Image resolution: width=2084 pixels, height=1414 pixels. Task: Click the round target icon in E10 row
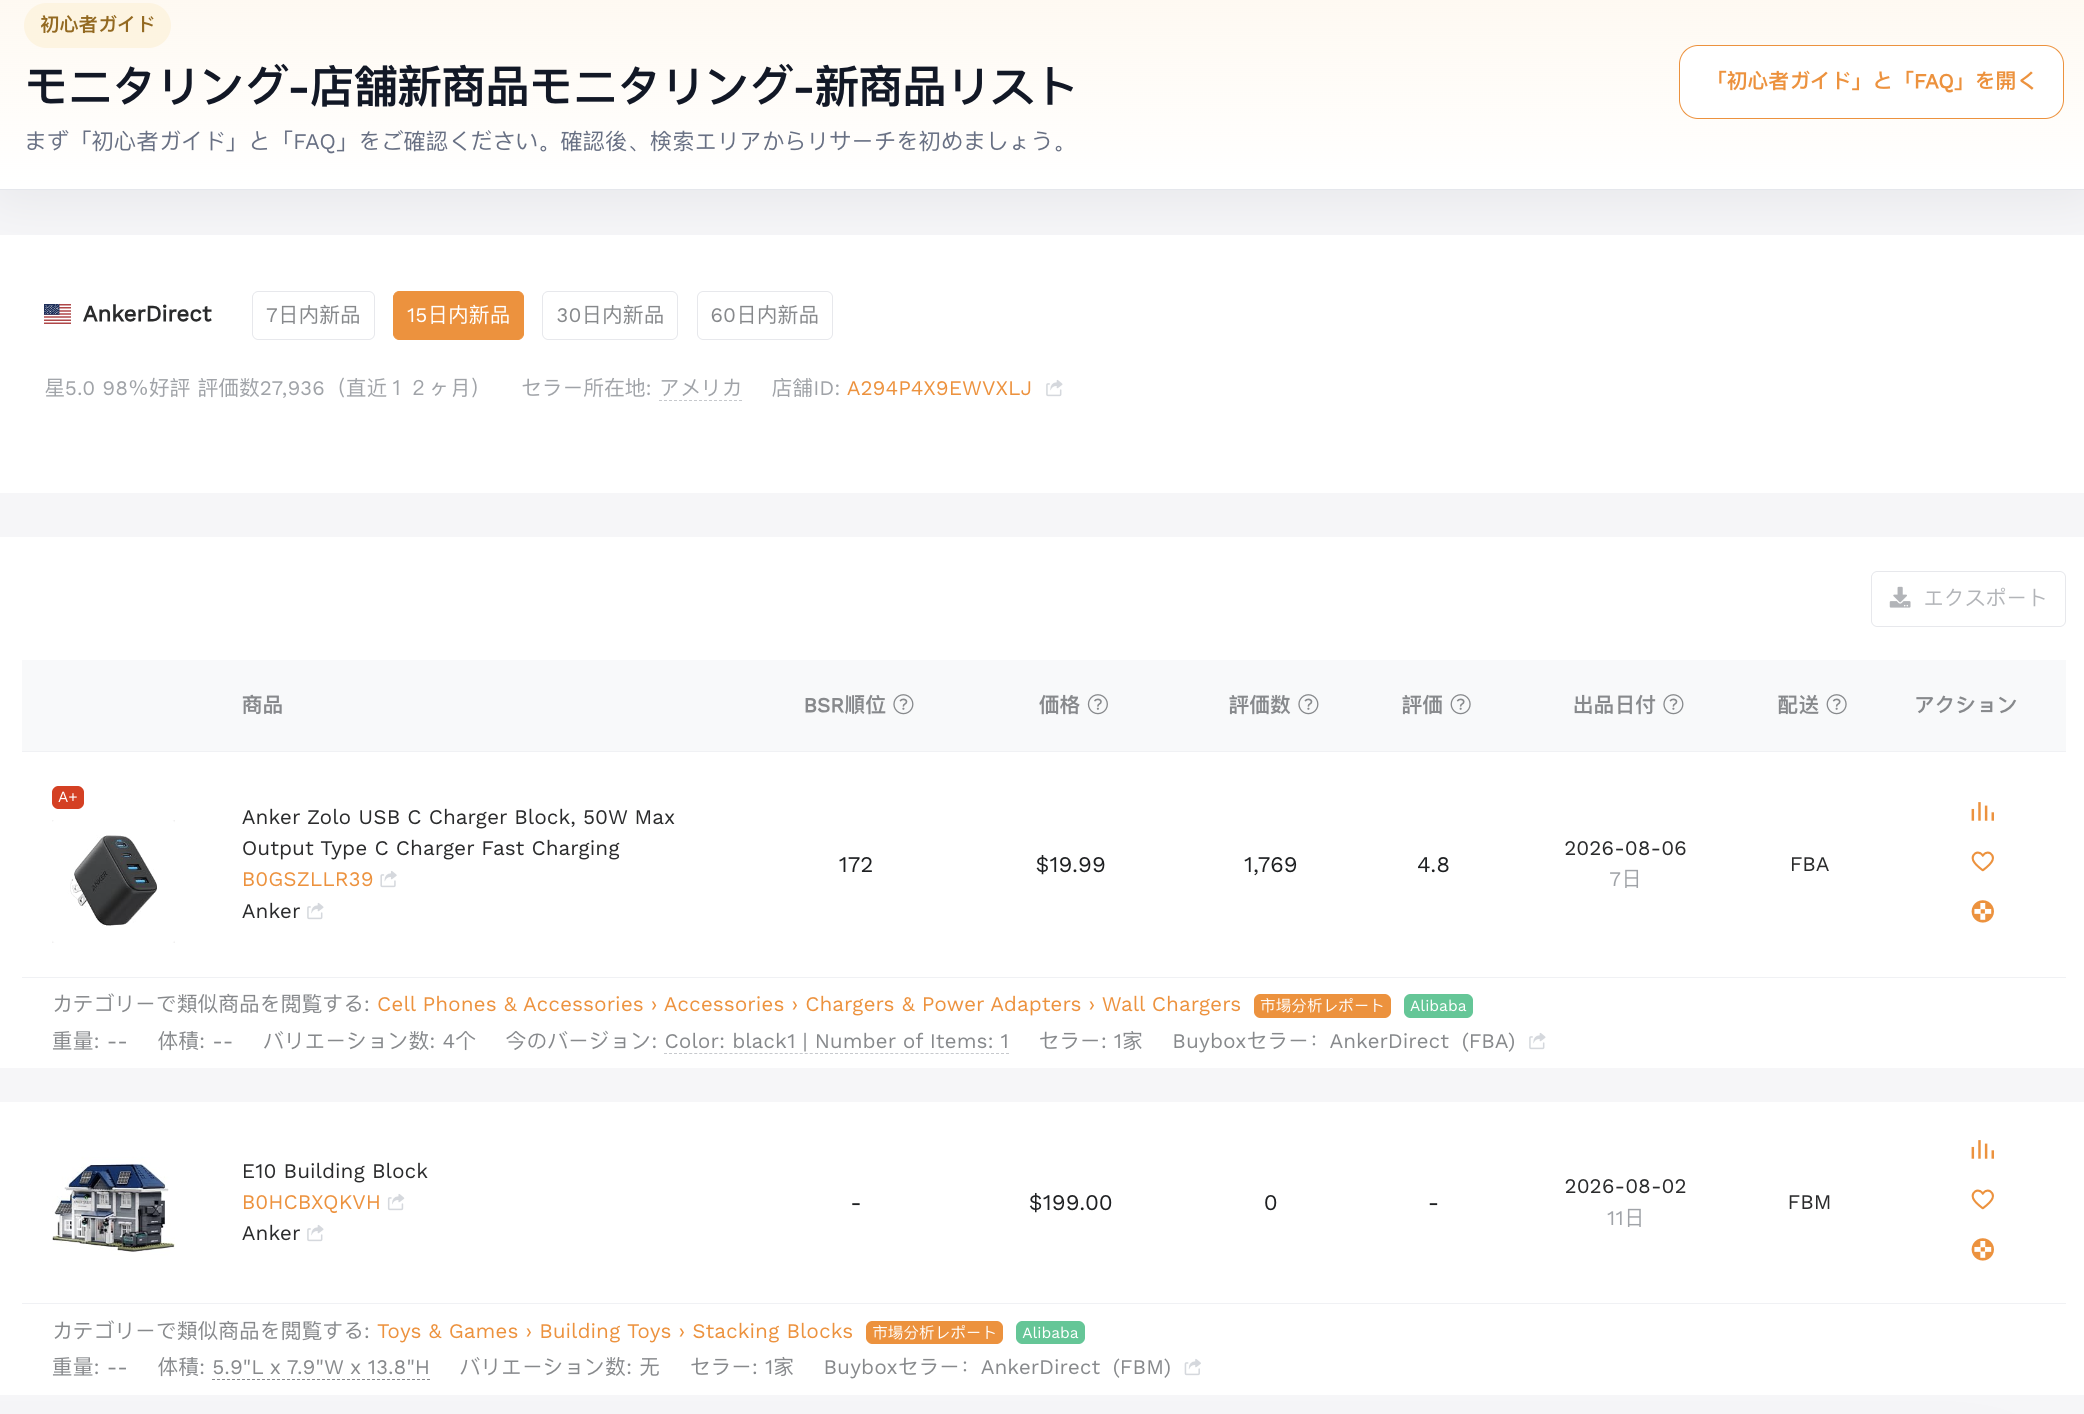(x=1982, y=1249)
